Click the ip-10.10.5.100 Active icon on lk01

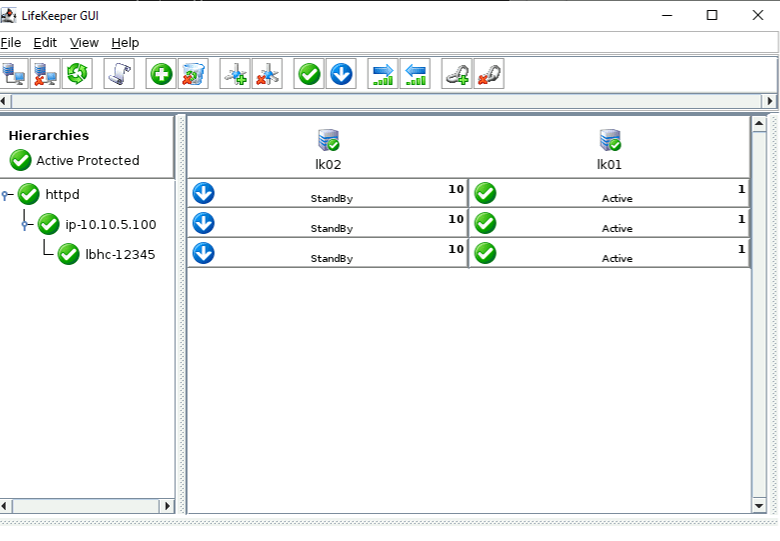(485, 223)
